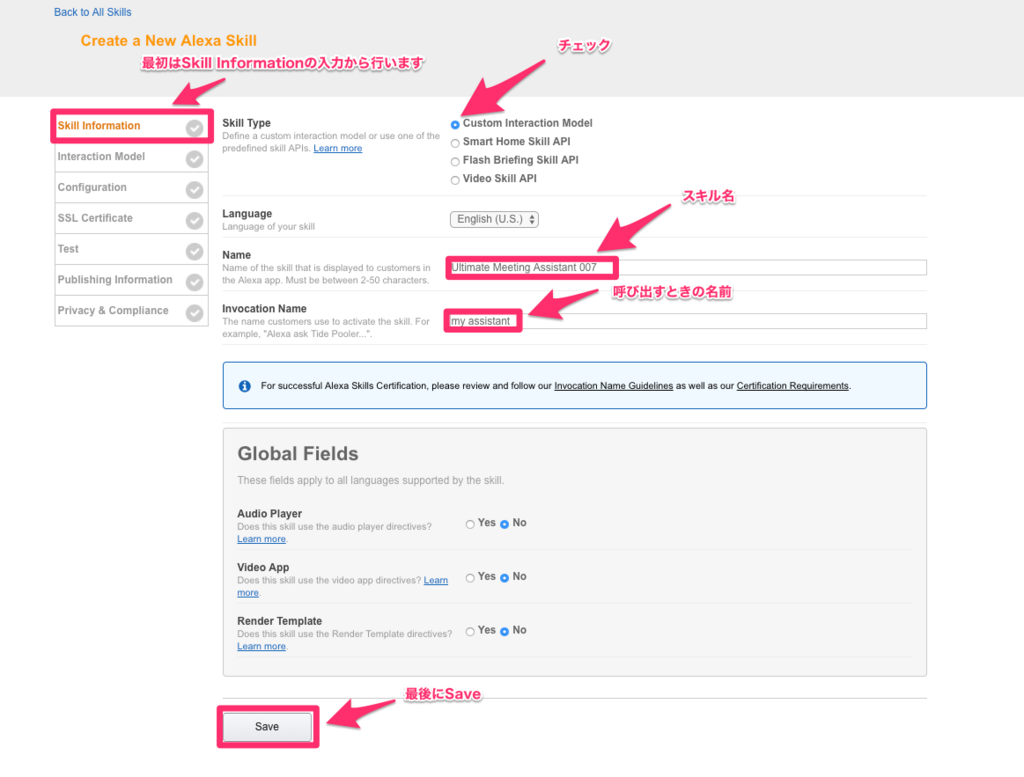Click the Configuration step checkmark icon
Image resolution: width=1024 pixels, height=777 pixels.
coord(194,189)
